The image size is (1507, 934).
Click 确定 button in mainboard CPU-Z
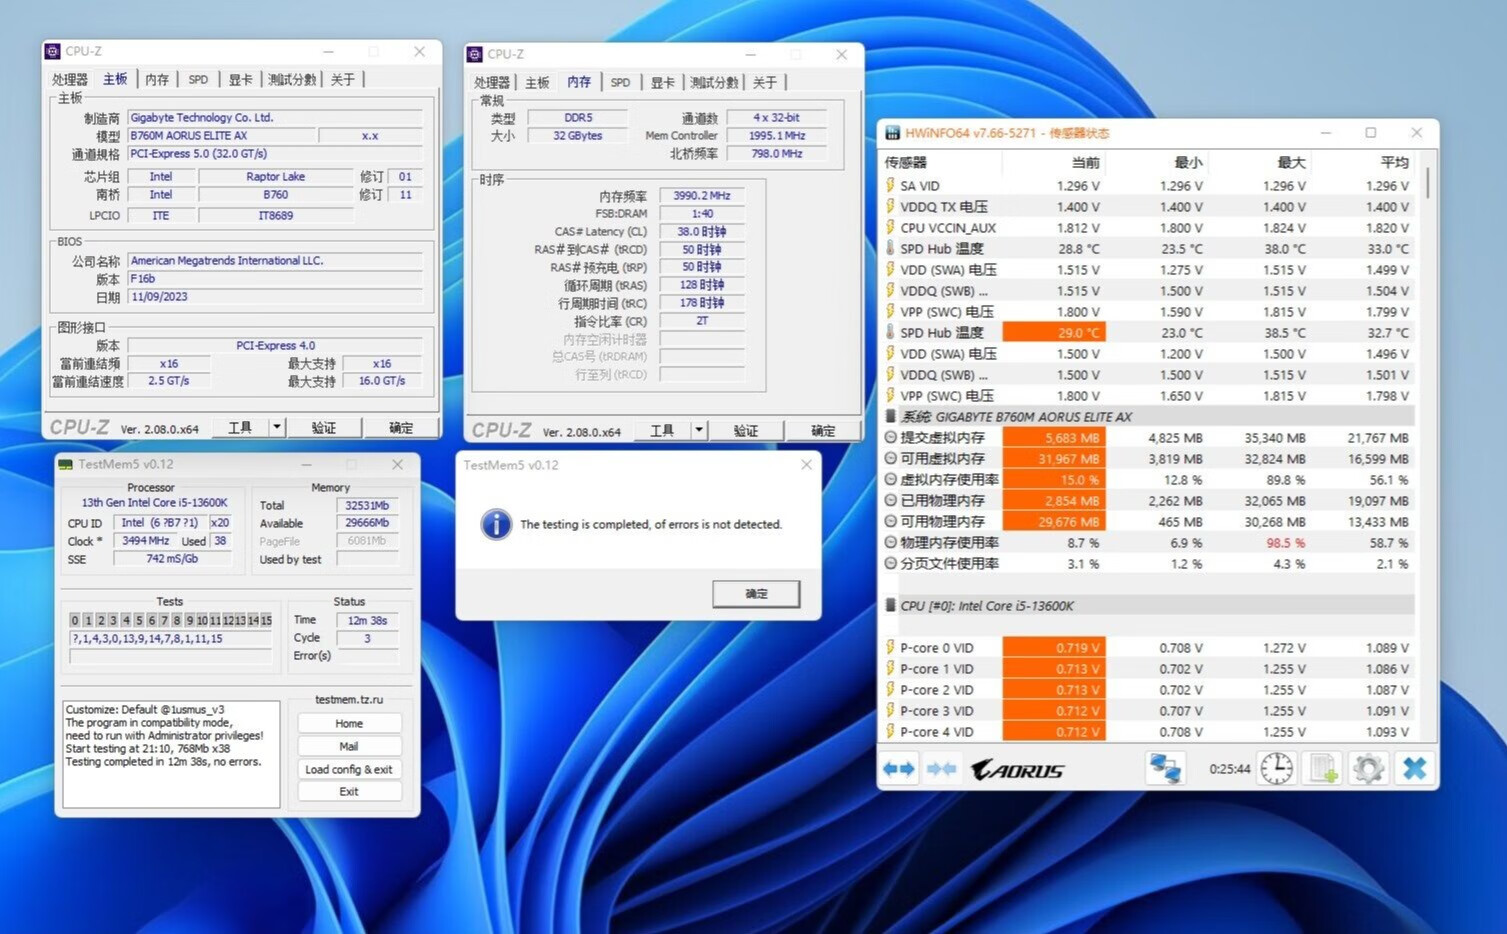pyautogui.click(x=401, y=427)
